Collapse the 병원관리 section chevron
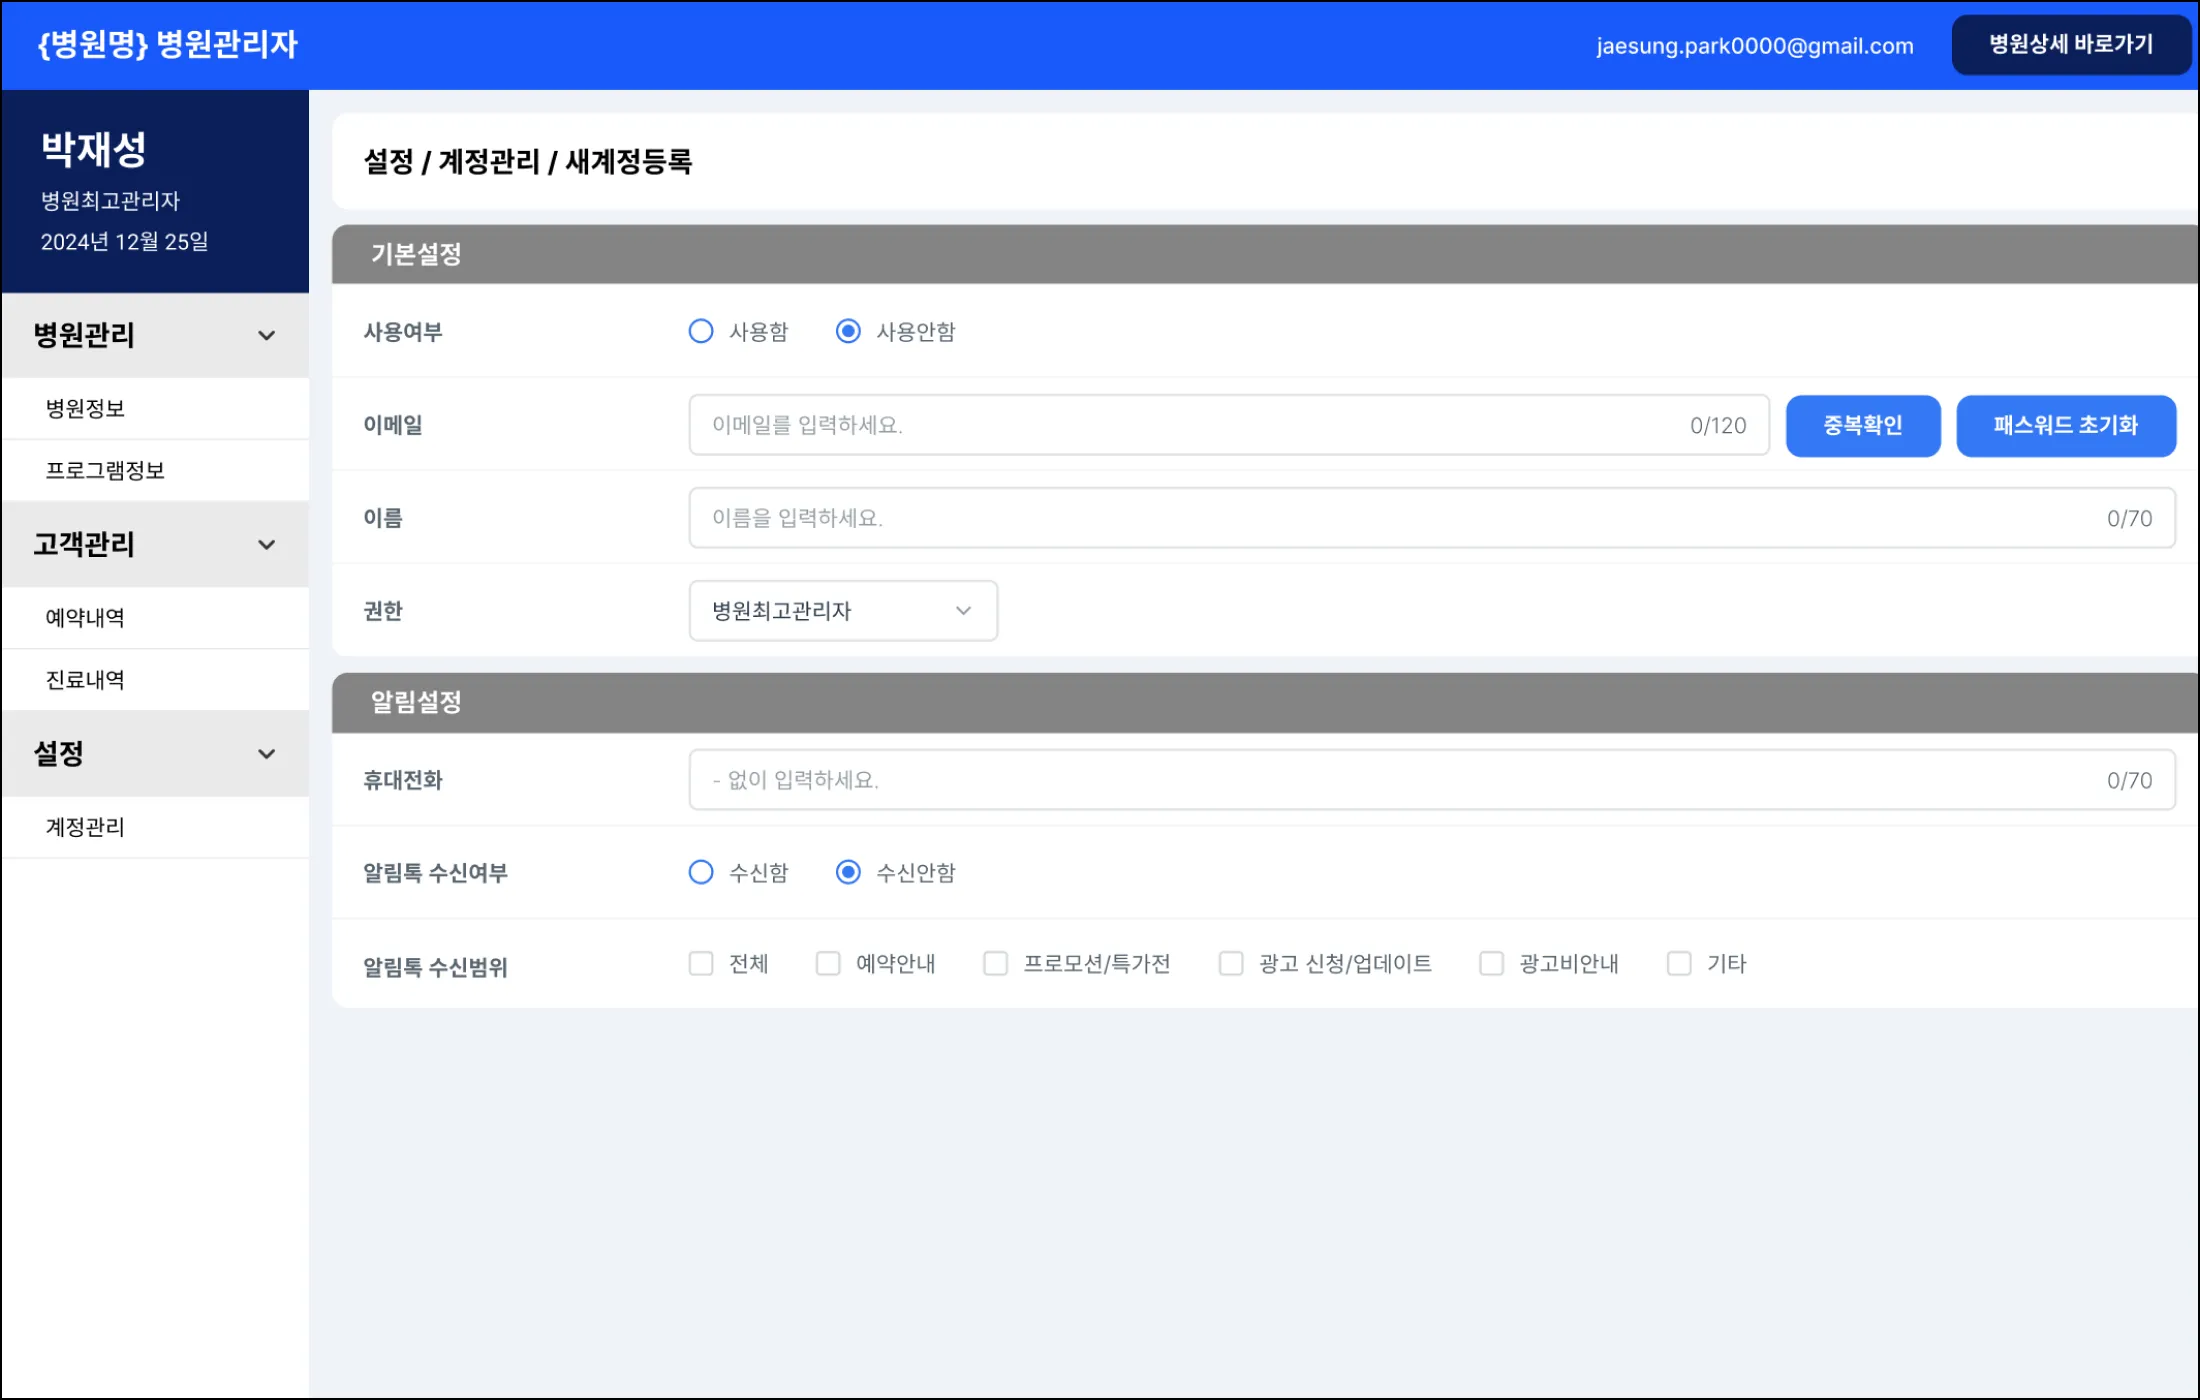 point(266,335)
